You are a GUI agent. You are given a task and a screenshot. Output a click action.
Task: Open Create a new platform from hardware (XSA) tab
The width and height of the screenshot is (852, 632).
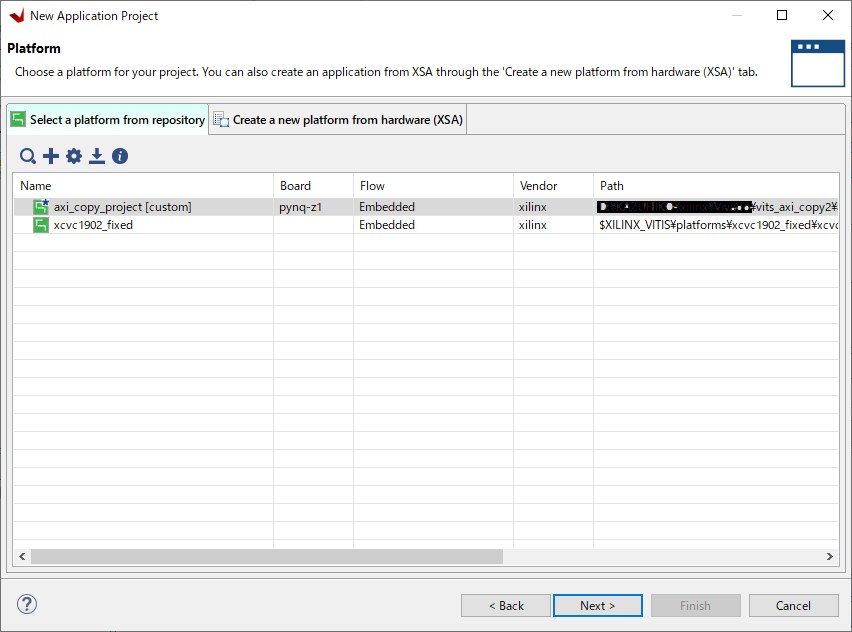338,120
